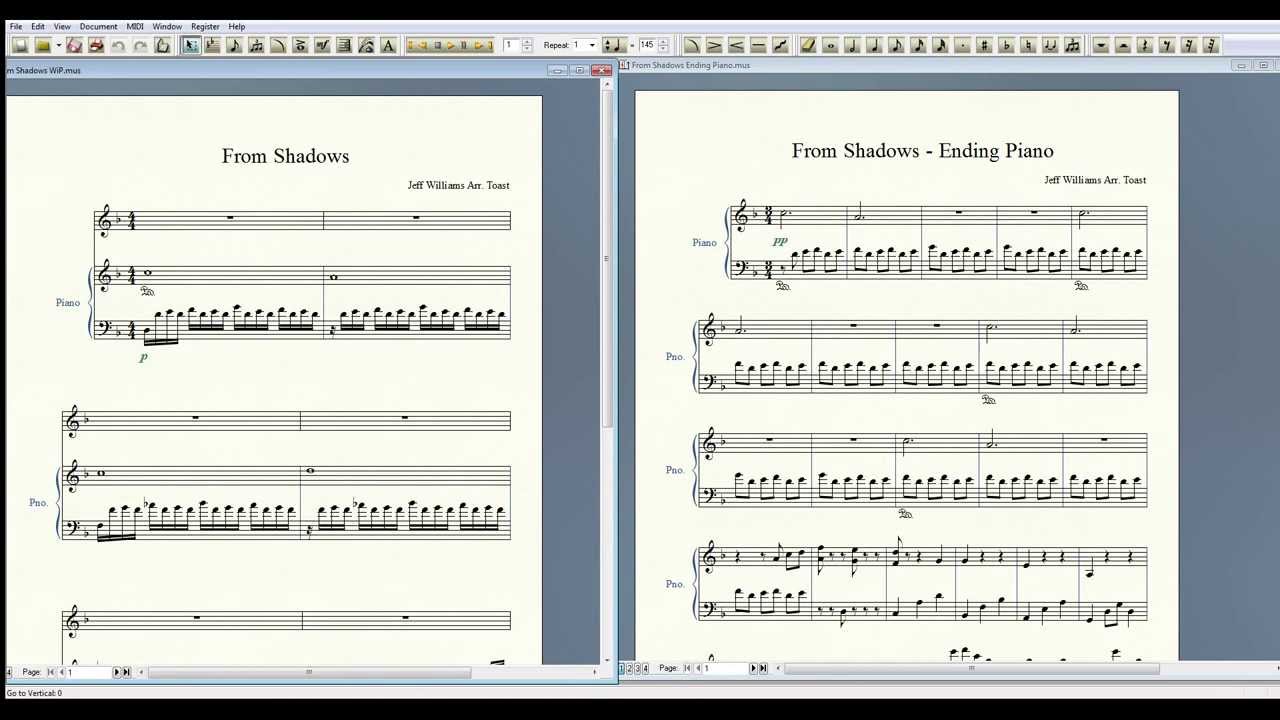Image resolution: width=1280 pixels, height=720 pixels.
Task: Select the tie tool
Action: [x=1050, y=45]
